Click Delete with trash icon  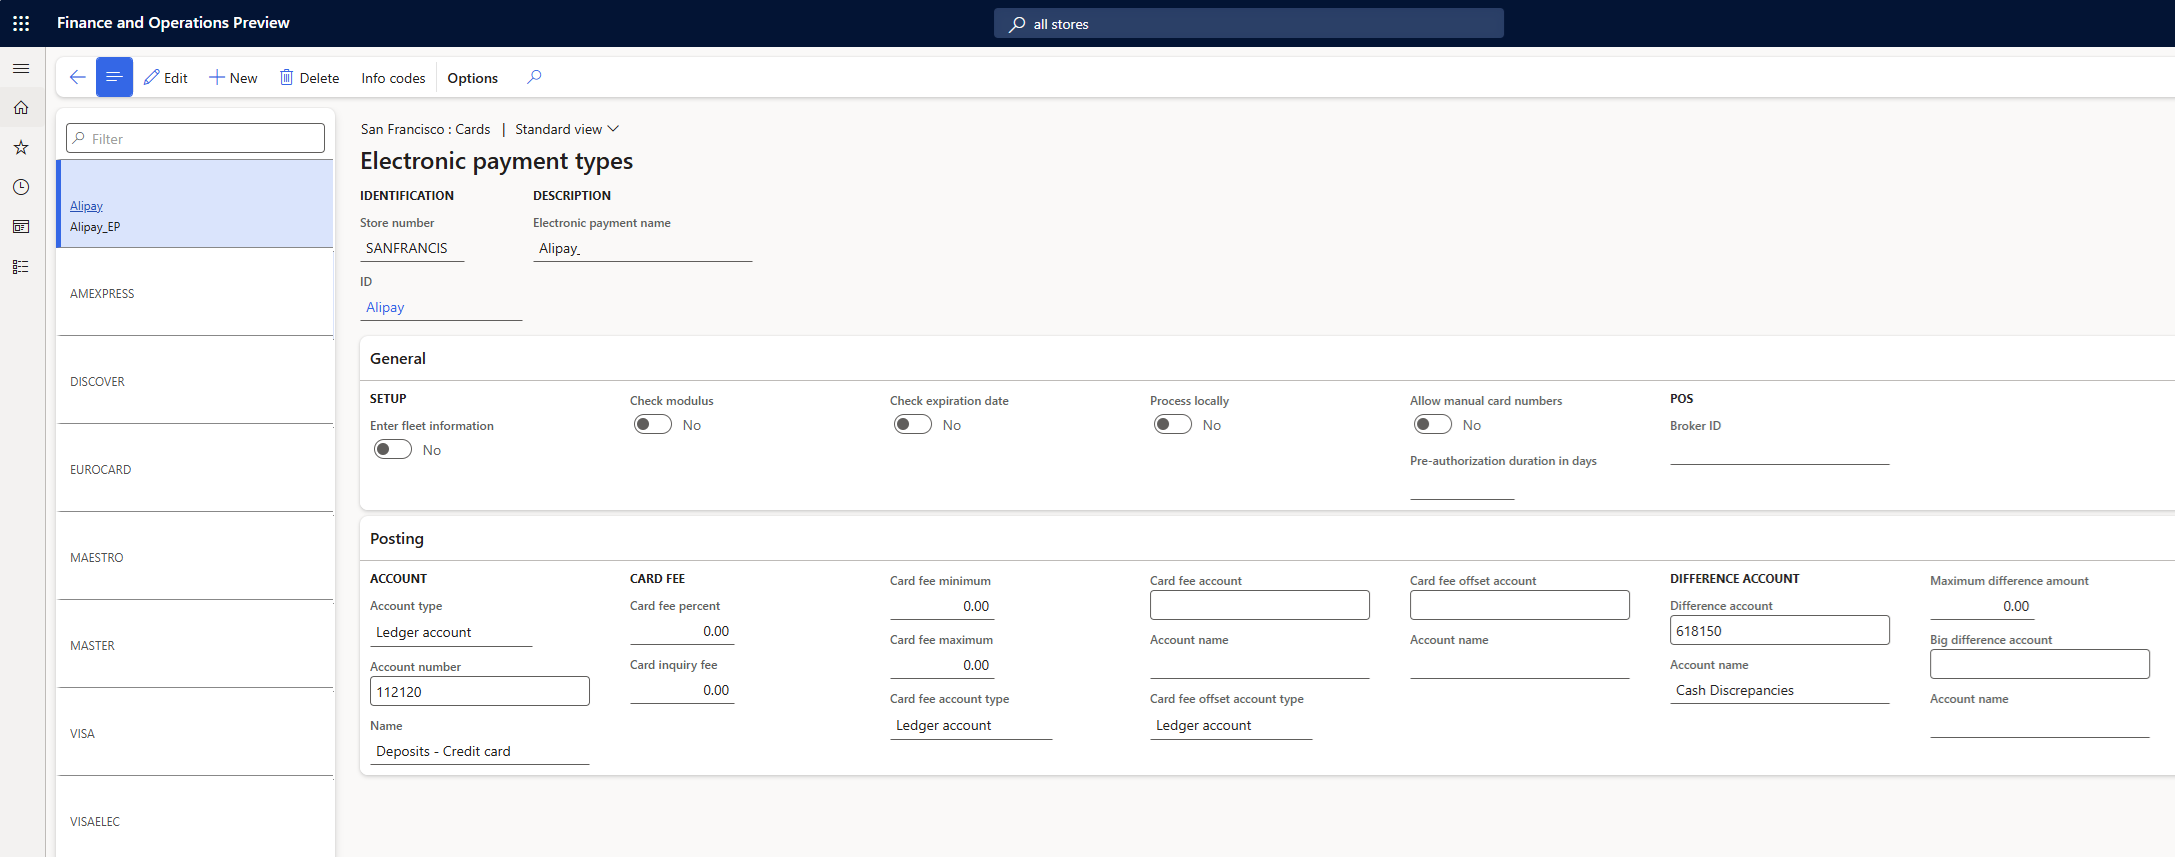click(309, 78)
